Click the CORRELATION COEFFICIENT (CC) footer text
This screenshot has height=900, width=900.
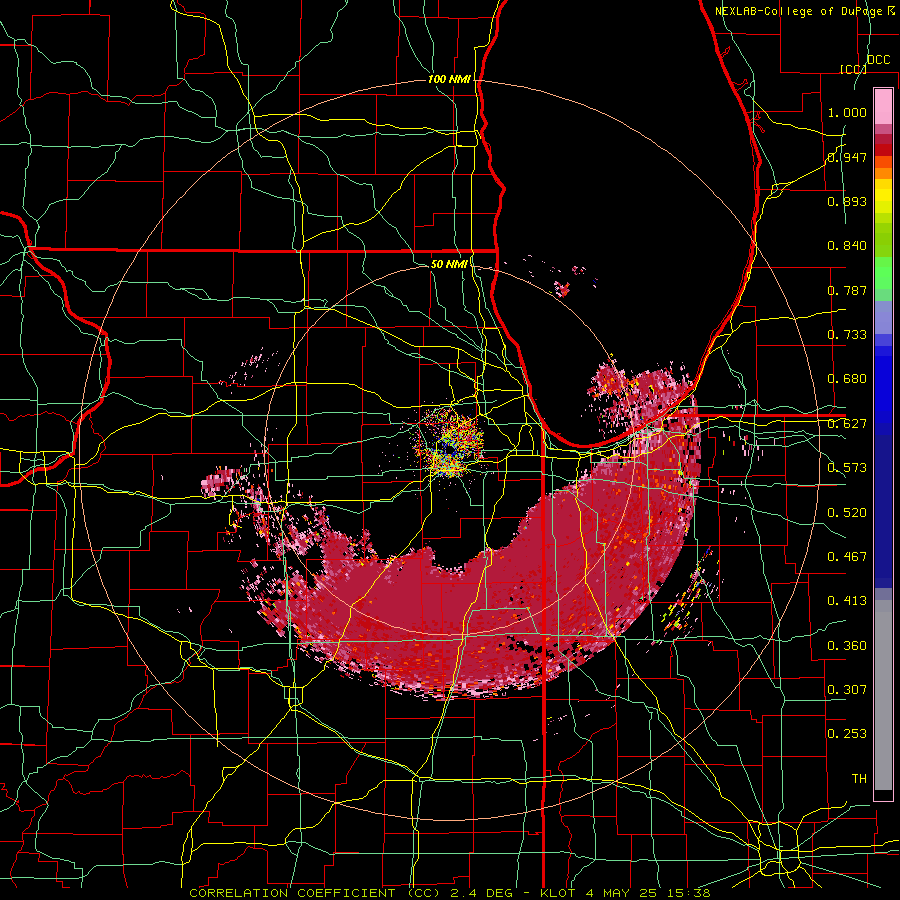(x=315, y=893)
